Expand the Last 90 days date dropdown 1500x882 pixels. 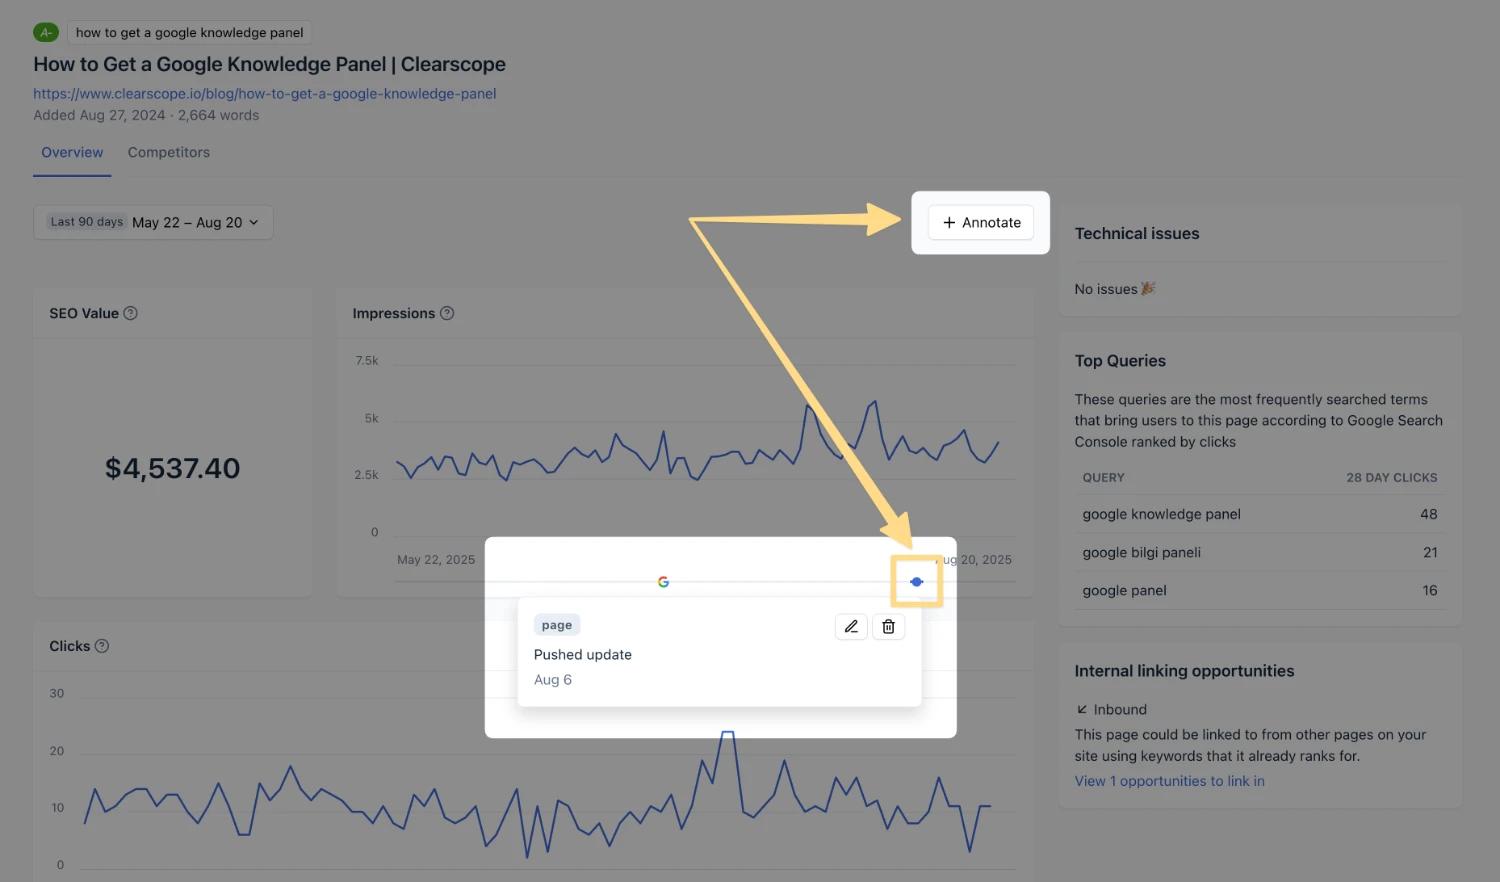(153, 222)
